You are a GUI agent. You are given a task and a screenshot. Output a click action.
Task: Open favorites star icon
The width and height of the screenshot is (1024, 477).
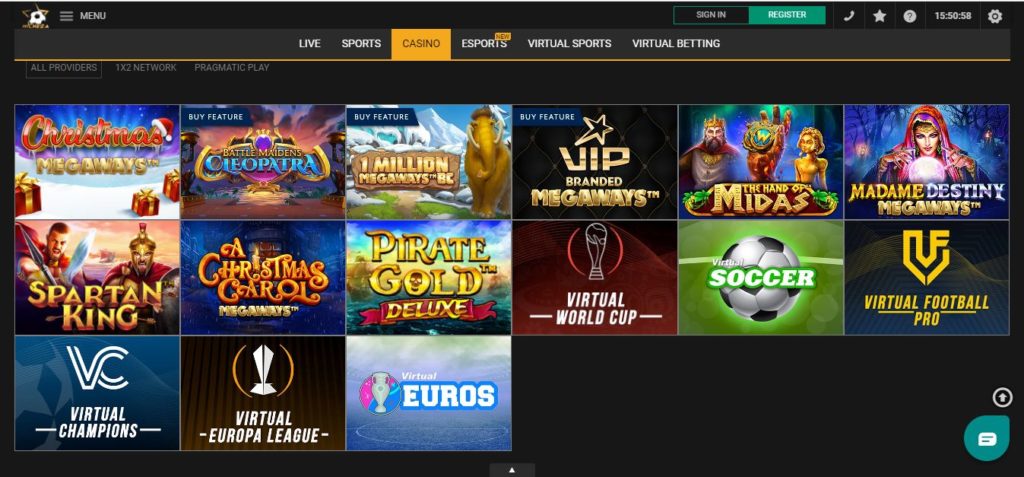click(880, 16)
